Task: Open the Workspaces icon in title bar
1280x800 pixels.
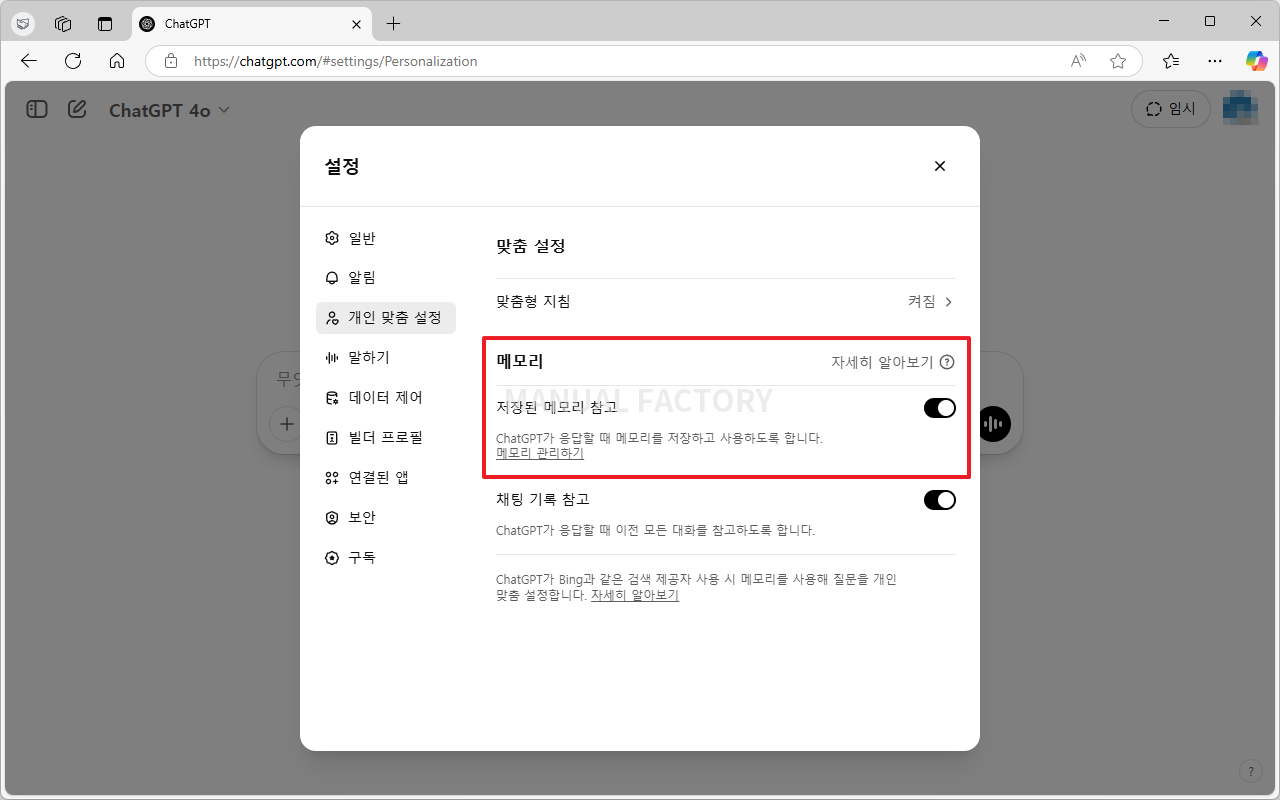Action: [x=63, y=24]
